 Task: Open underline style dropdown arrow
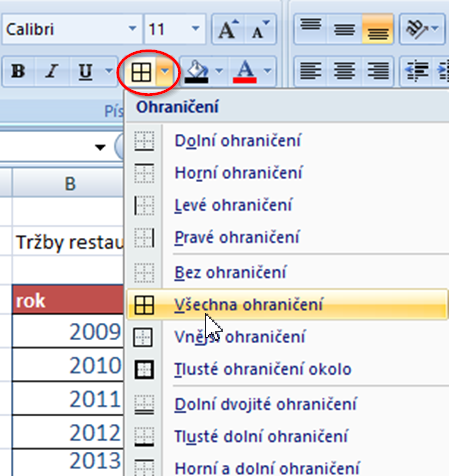coord(109,71)
